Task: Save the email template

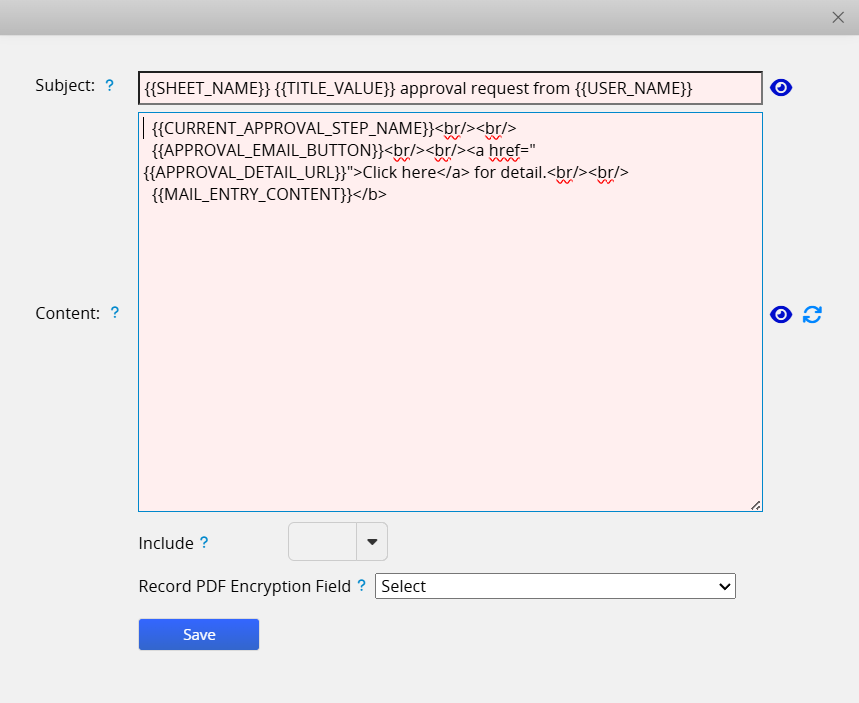Action: [198, 635]
